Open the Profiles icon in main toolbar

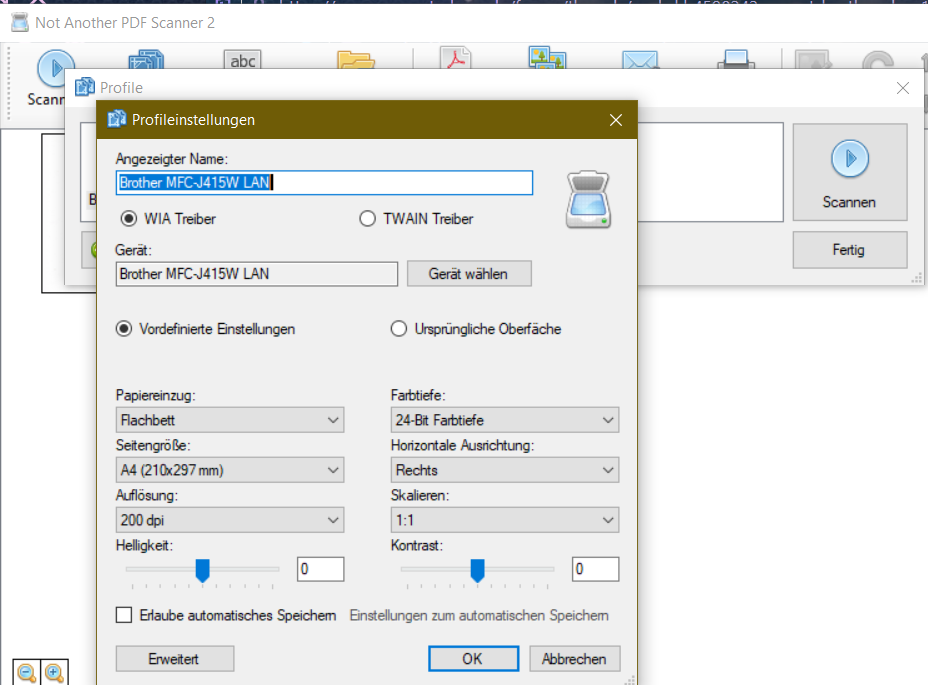coord(146,60)
